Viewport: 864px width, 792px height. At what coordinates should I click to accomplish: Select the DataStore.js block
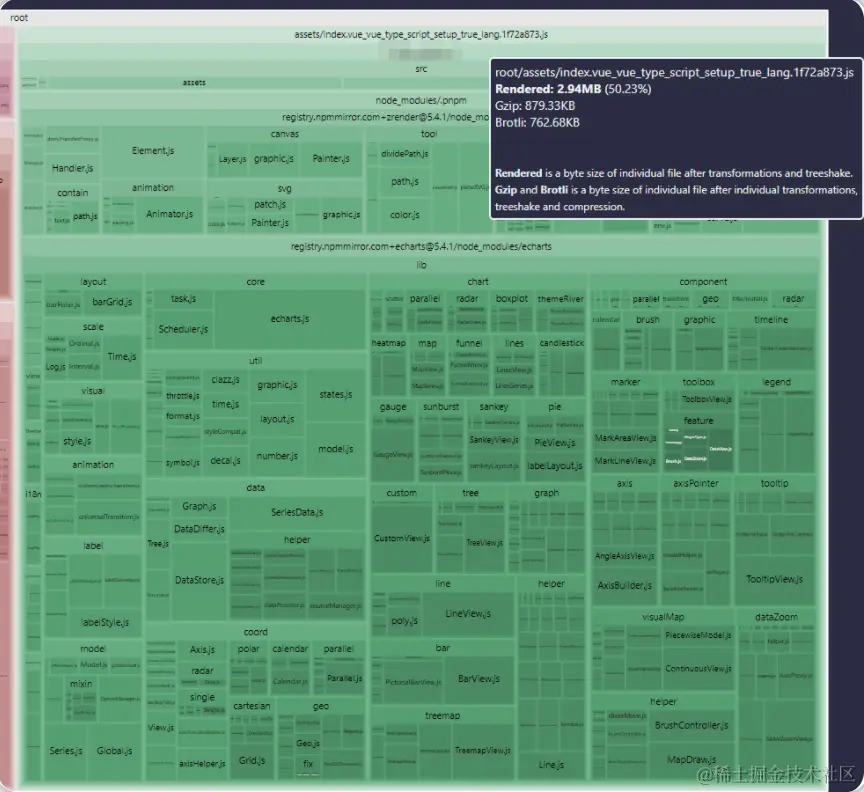pos(199,580)
